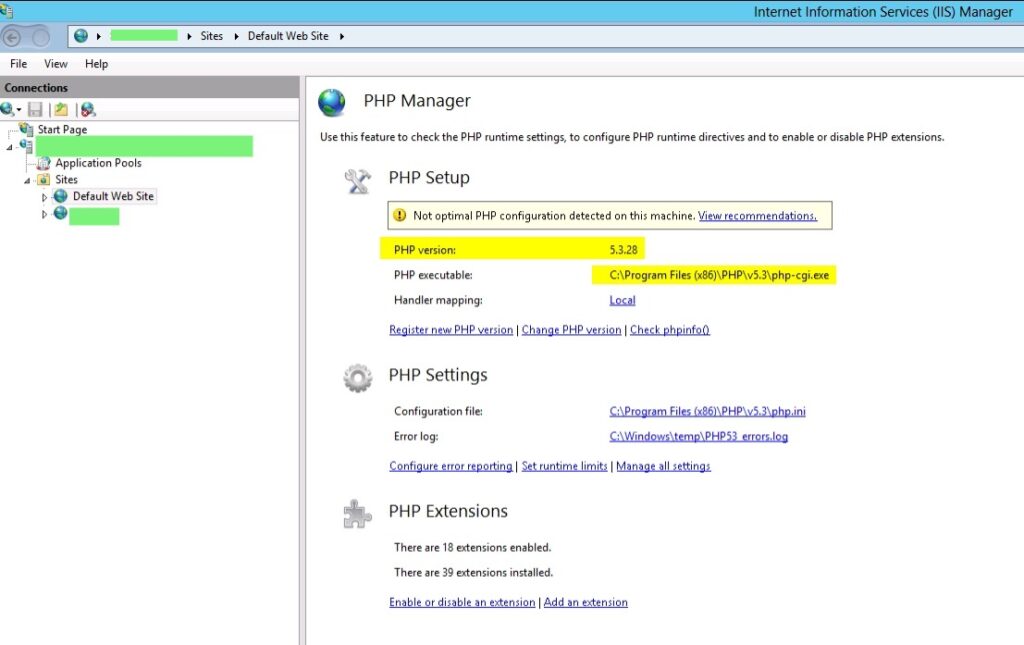This screenshot has height=645, width=1024.
Task: Click the Application Pools tree icon
Action: 44,163
